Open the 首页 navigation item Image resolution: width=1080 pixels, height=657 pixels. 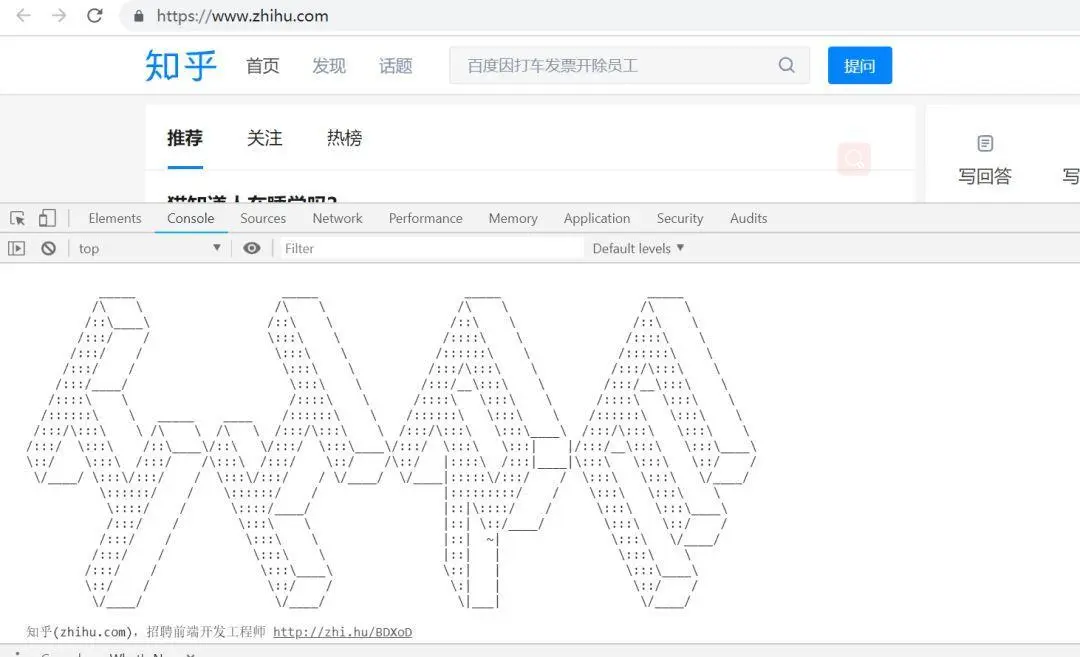click(x=262, y=66)
